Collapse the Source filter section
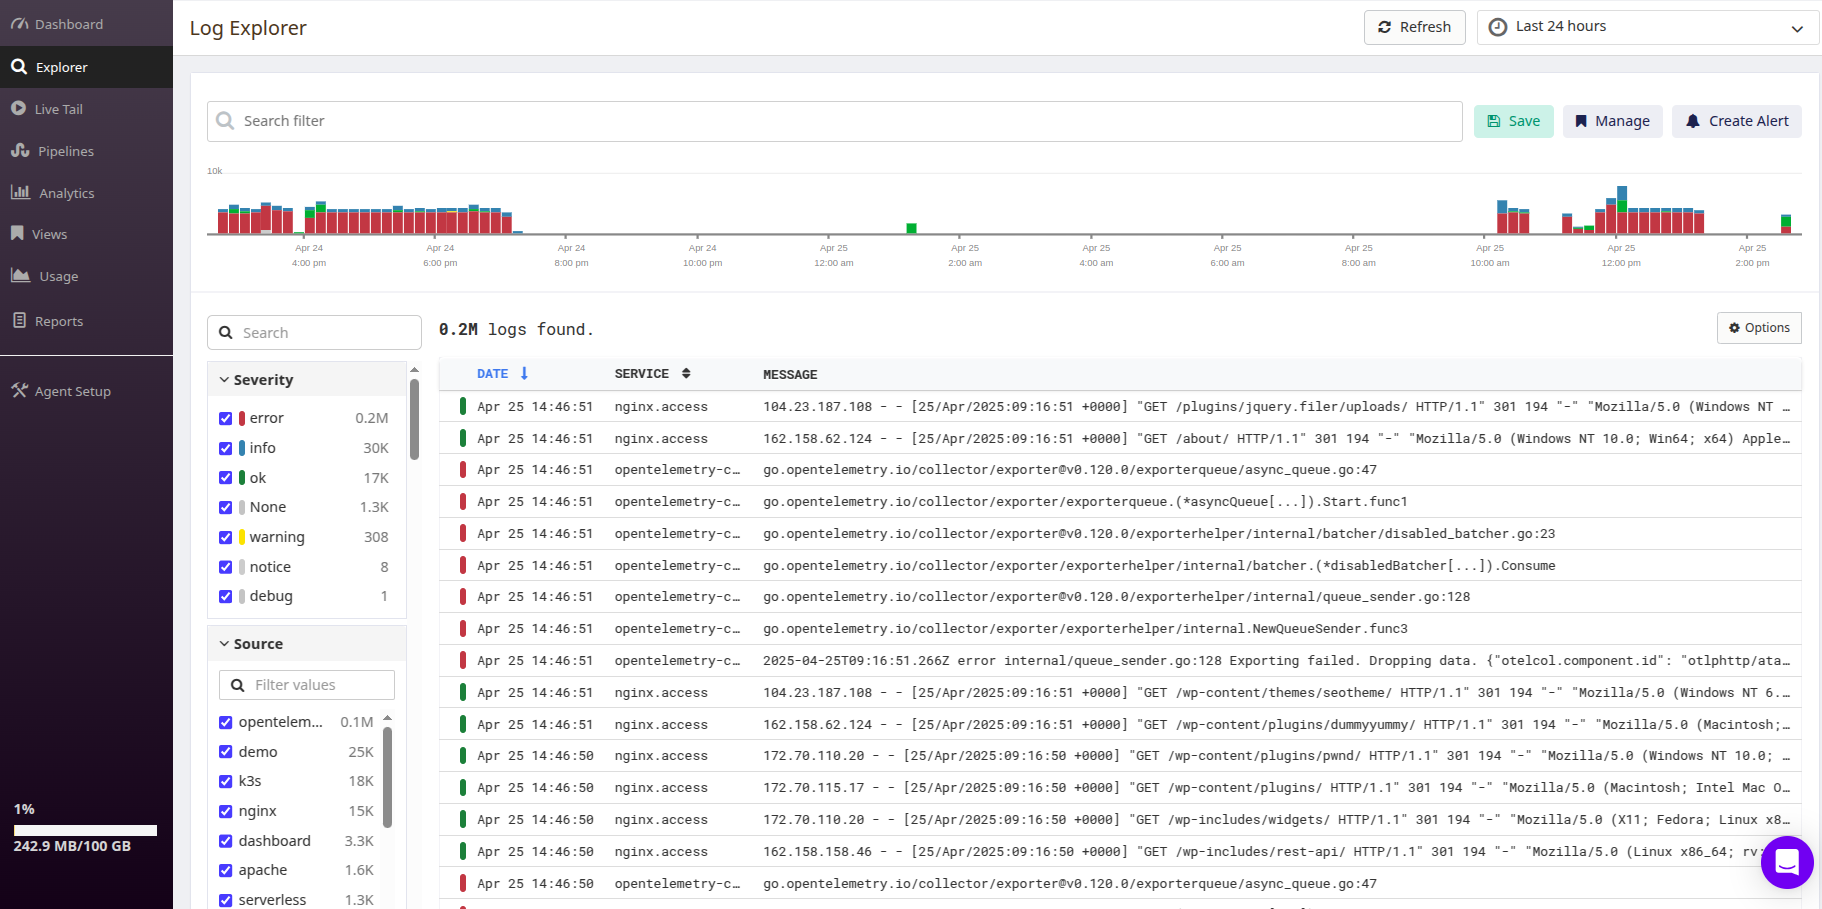This screenshot has width=1822, height=909. 224,643
